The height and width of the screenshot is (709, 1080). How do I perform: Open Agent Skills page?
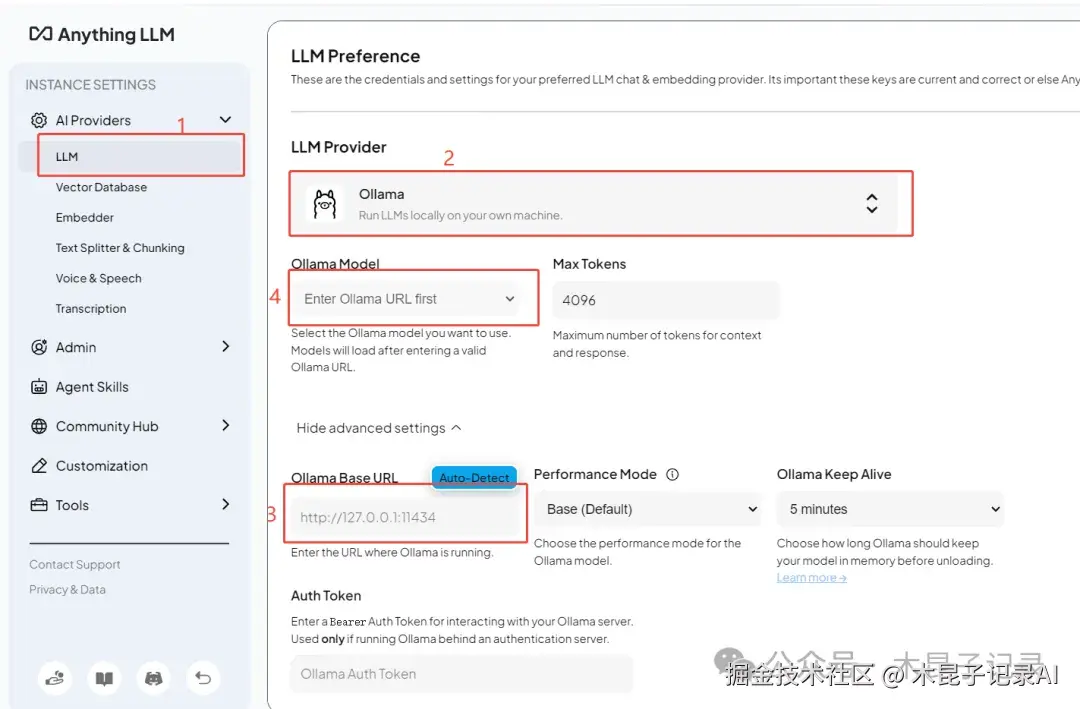(x=92, y=387)
